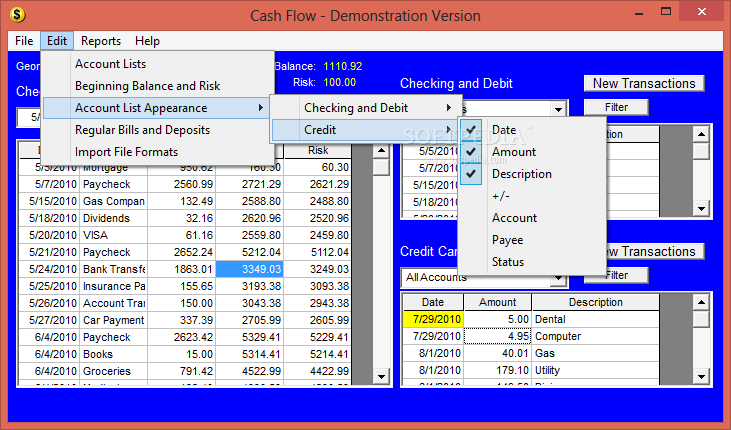Expand Account List Appearance submenu
Viewport: 731px width, 430px height.
click(x=156, y=108)
